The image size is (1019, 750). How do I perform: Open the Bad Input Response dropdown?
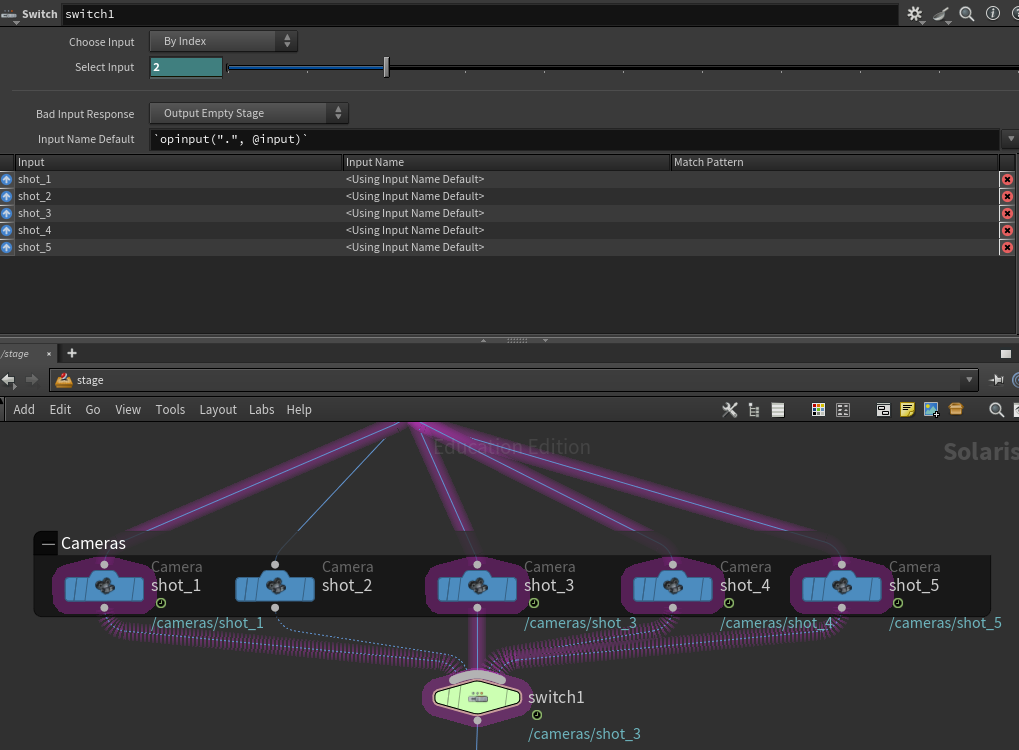[x=249, y=113]
